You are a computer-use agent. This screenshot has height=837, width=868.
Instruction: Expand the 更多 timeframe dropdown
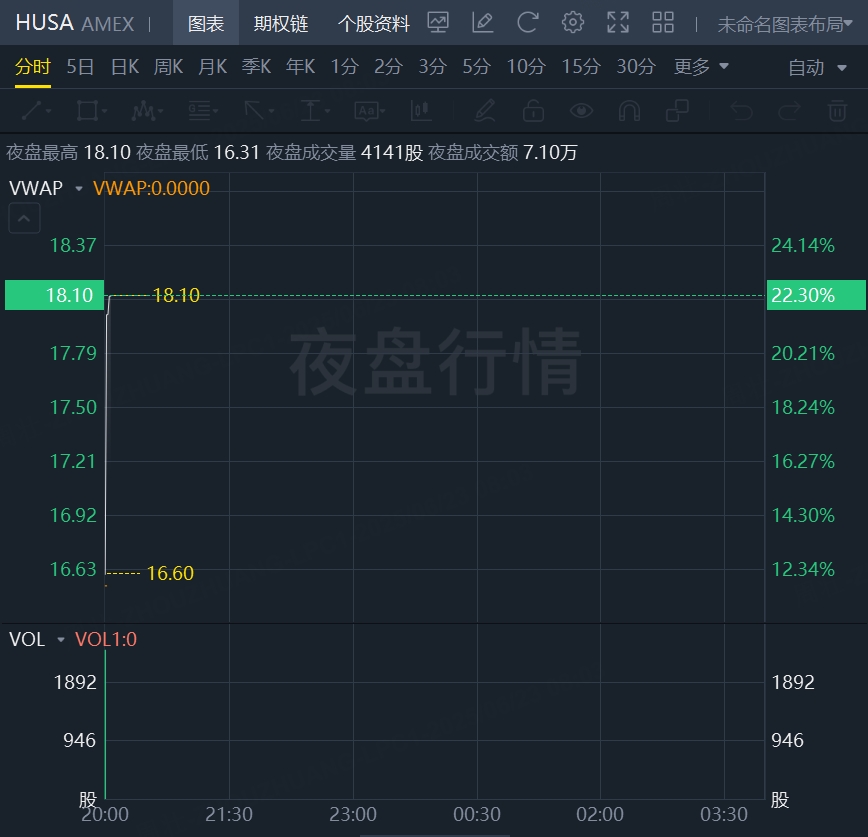tap(701, 67)
